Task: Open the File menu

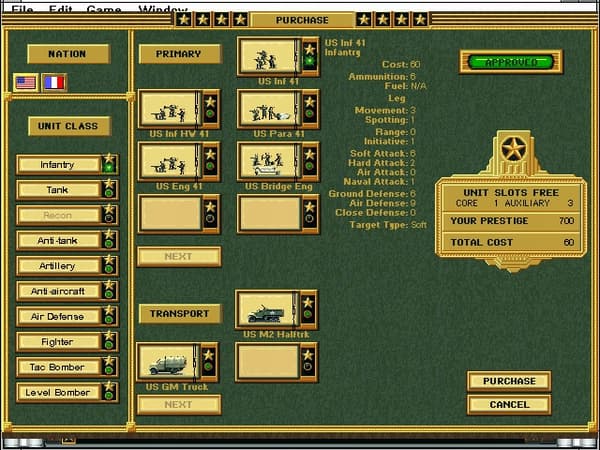Action: pos(22,9)
